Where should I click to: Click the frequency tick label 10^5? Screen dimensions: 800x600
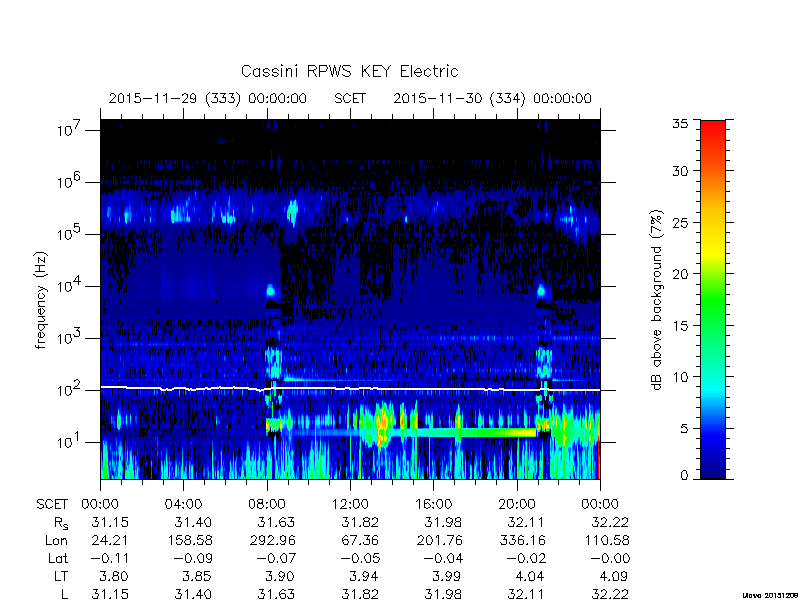70,233
